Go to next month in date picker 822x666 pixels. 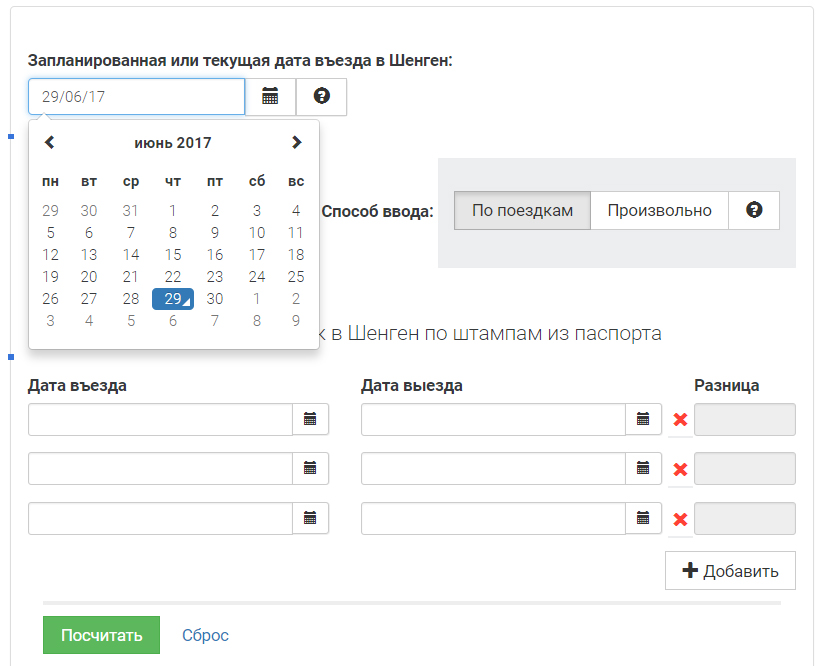pyautogui.click(x=296, y=143)
